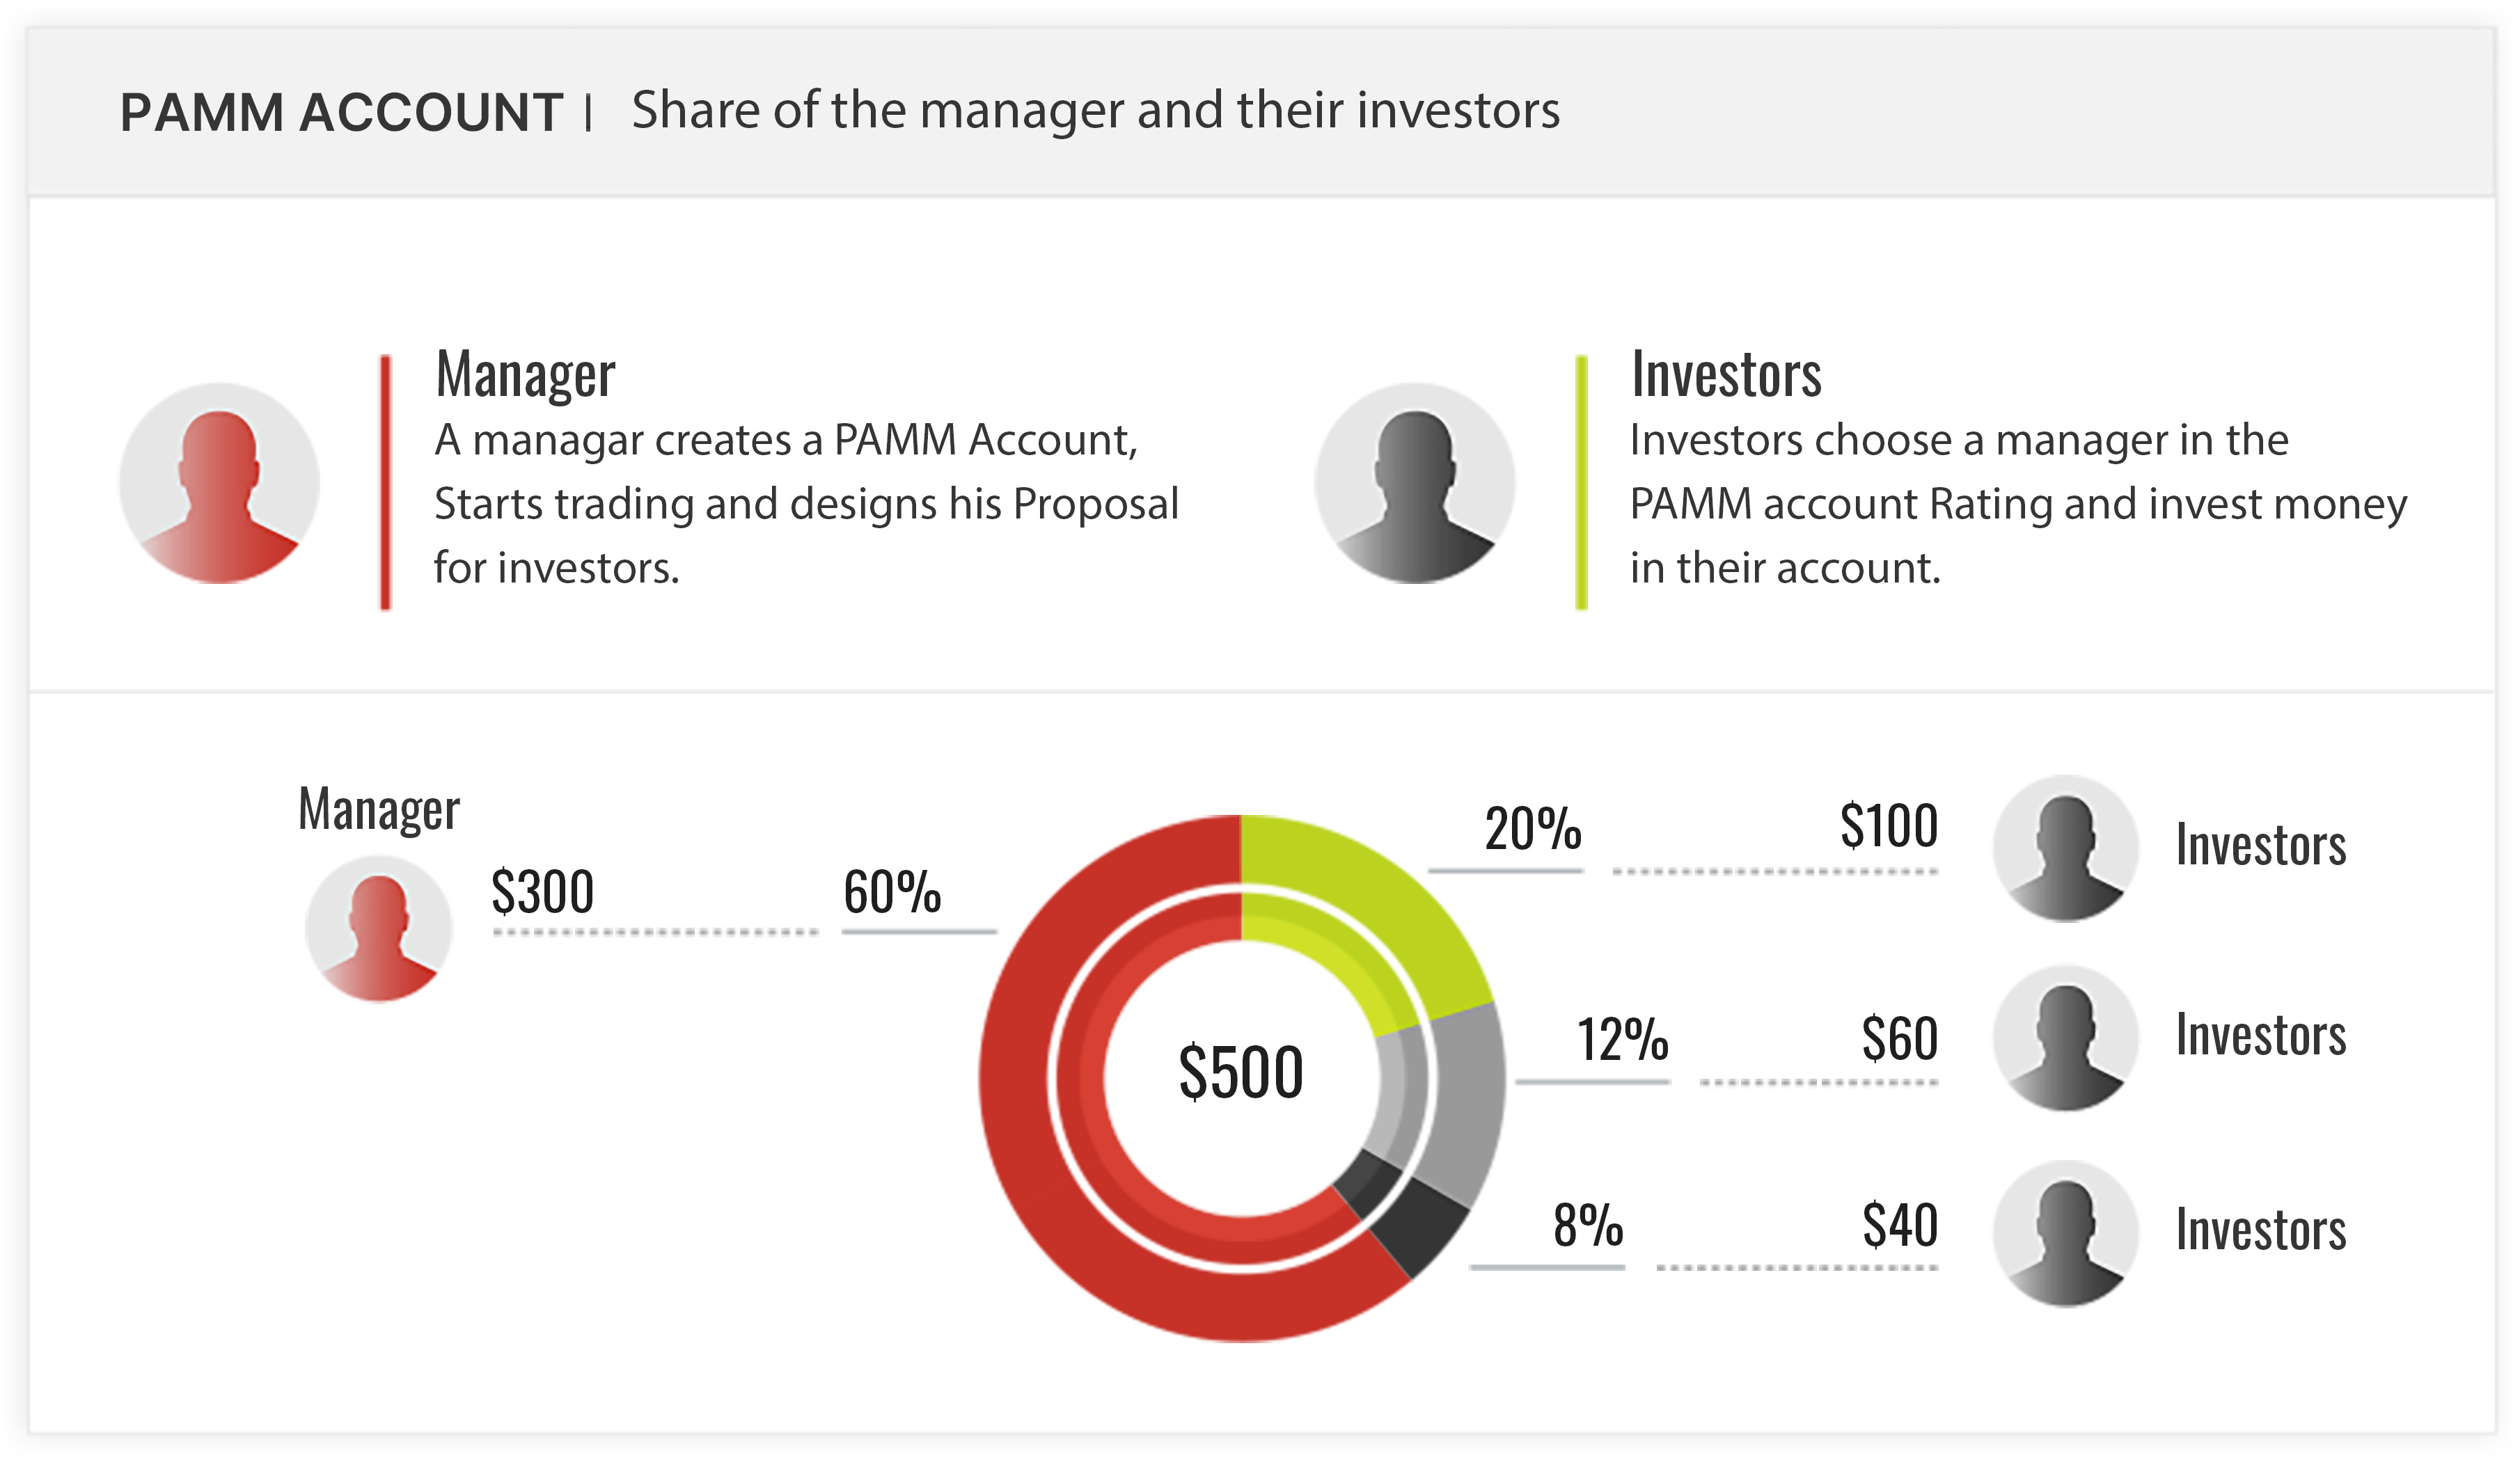
Task: Click the 60% manager share label
Action: tap(892, 891)
